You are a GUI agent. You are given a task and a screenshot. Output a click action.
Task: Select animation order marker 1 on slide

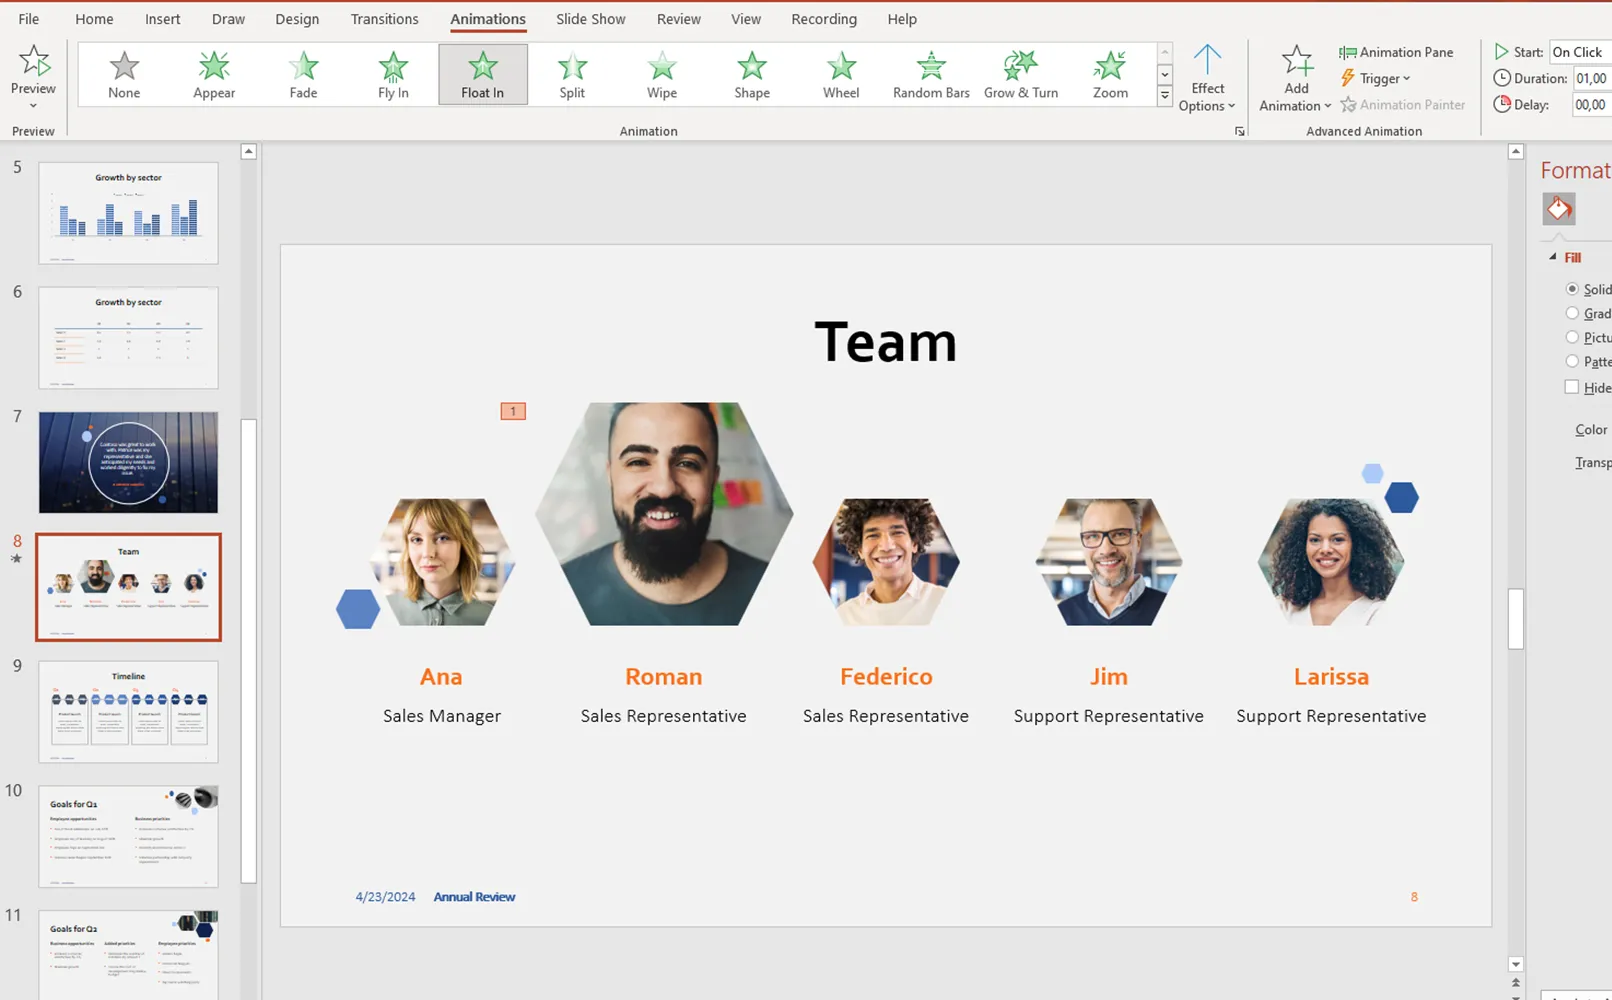pyautogui.click(x=513, y=411)
